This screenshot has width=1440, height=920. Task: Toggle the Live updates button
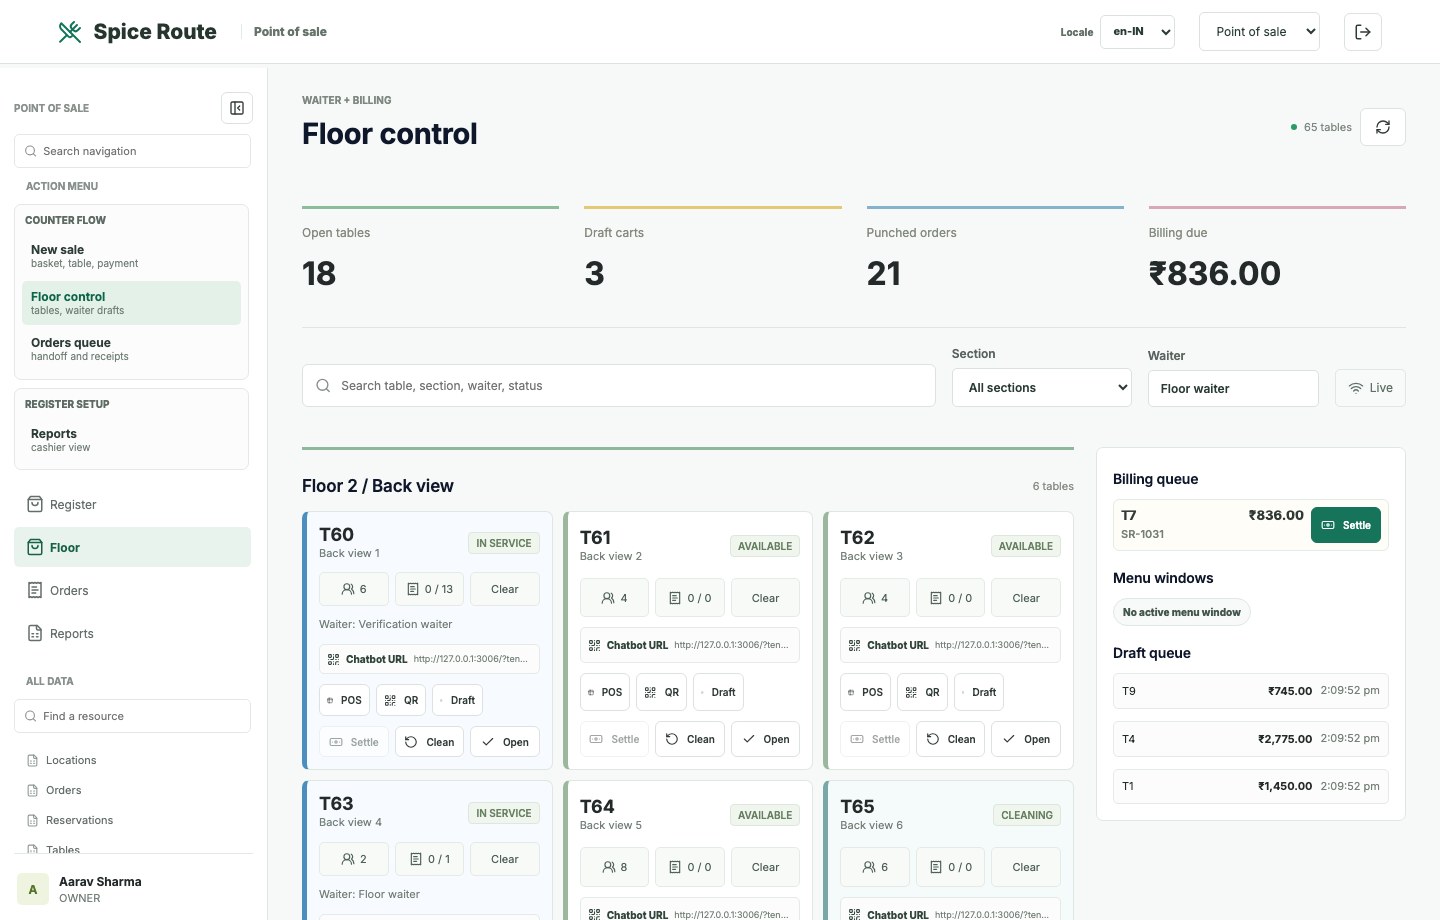coord(1370,388)
